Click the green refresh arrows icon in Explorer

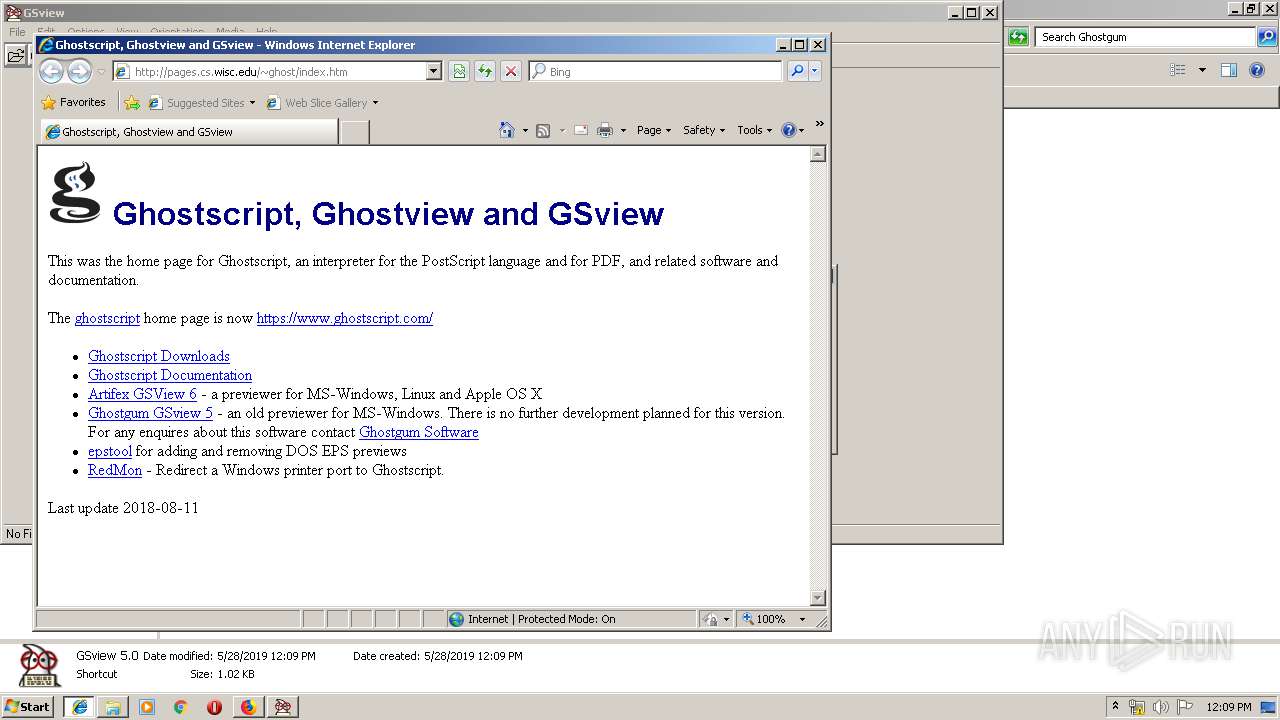[x=1018, y=37]
